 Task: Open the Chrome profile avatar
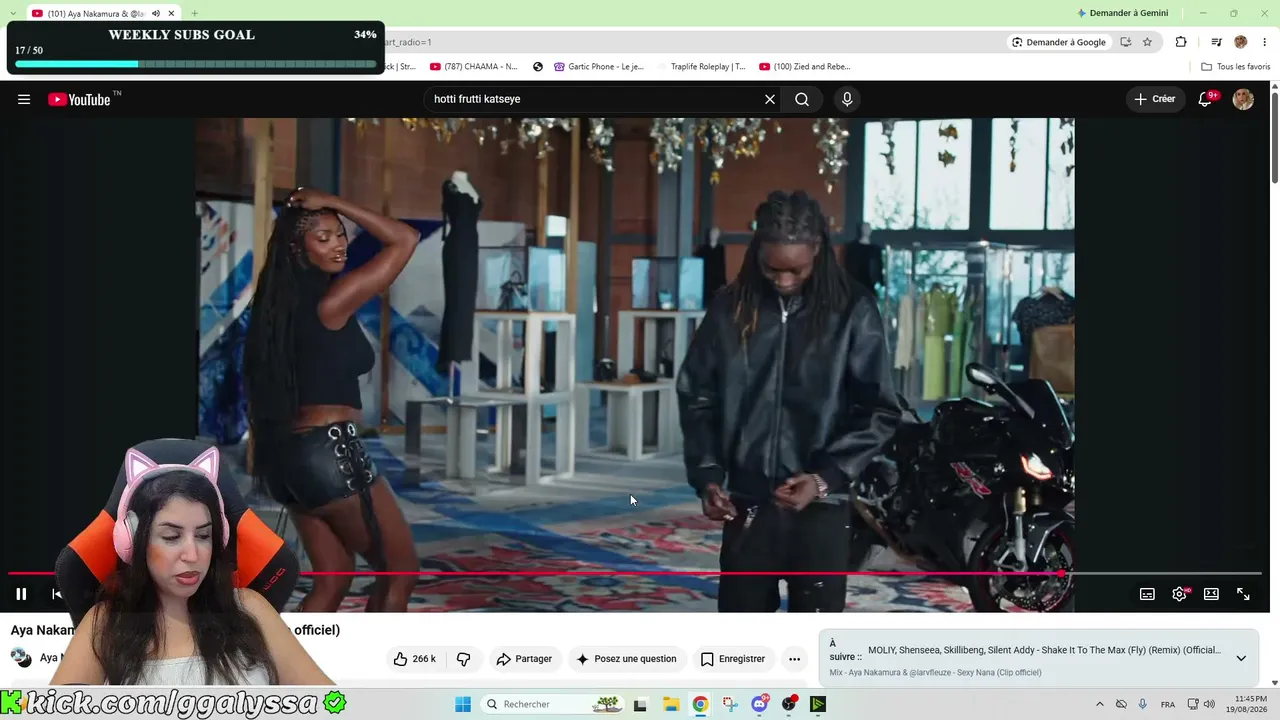click(x=1241, y=42)
